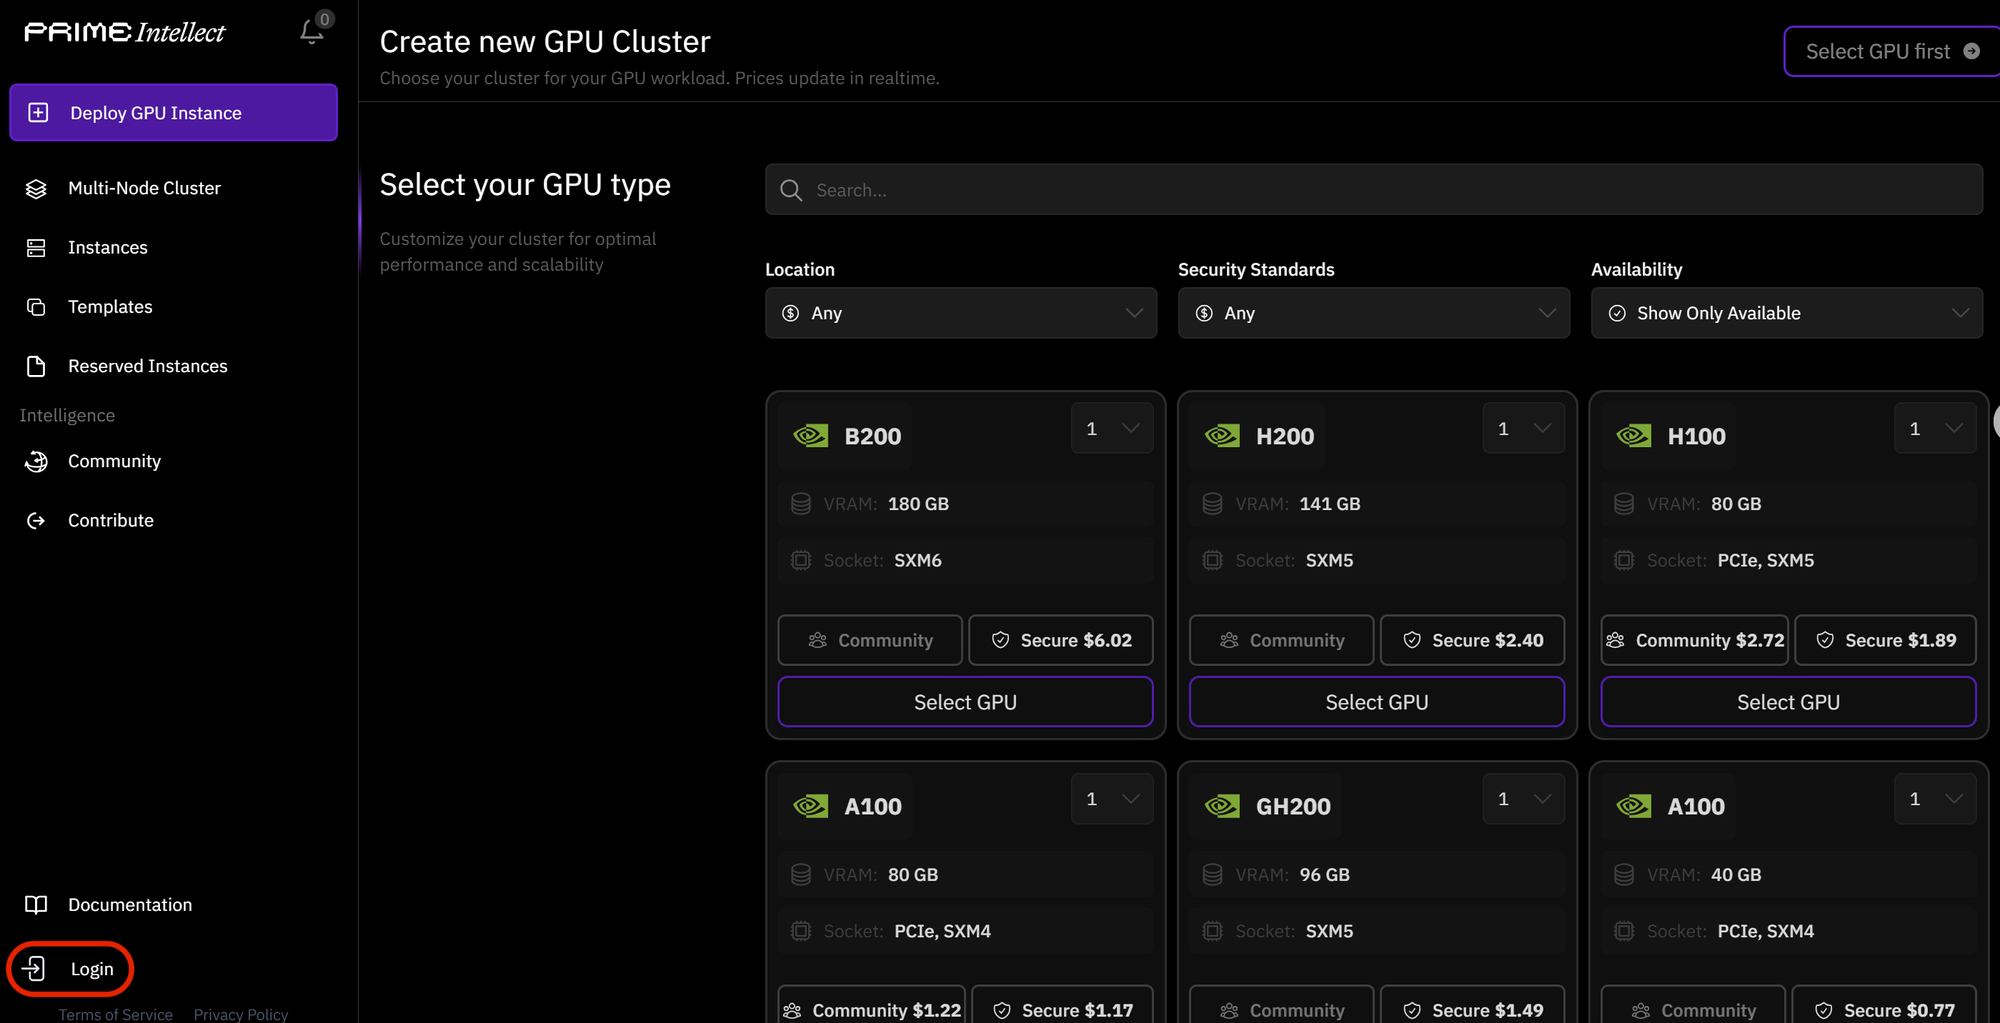Click the Login door icon
This screenshot has height=1023, width=2000.
[34, 968]
